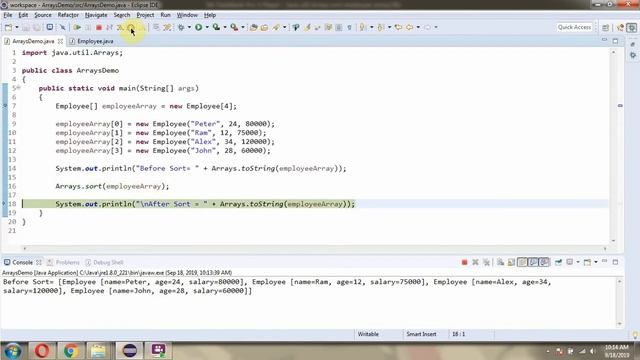Click the console vertical scrollbar
Viewport: 640px width, 360px height.
tap(620, 302)
